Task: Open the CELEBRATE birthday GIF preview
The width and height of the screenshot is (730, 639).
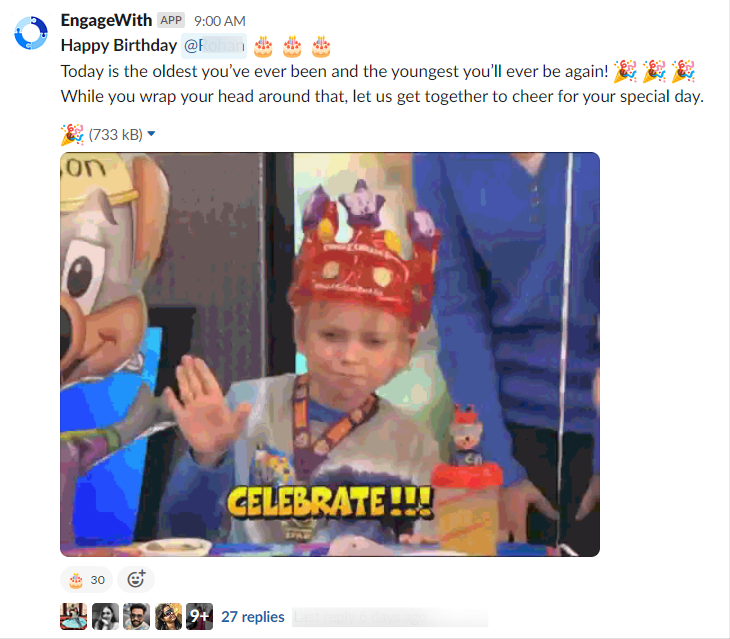Action: click(330, 354)
